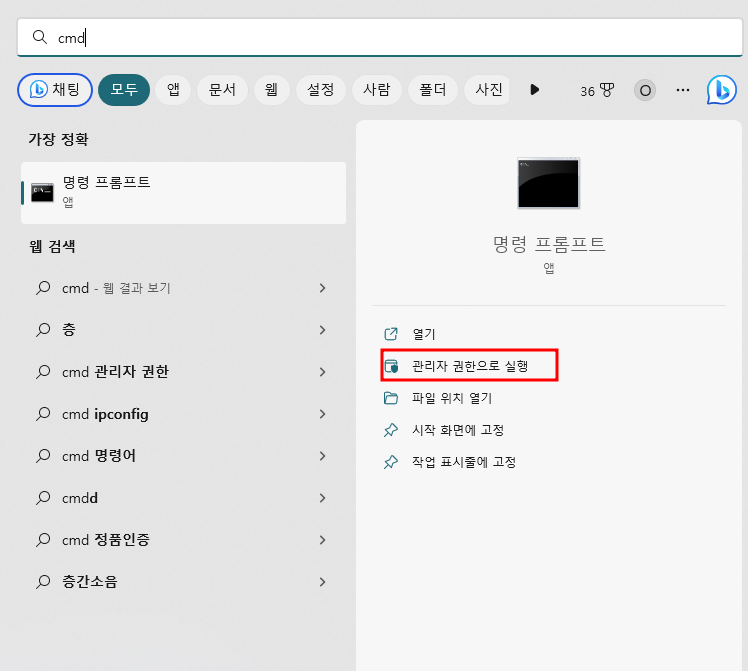Click search icon beside 'cmd 정품인증' suggestion

(x=43, y=540)
